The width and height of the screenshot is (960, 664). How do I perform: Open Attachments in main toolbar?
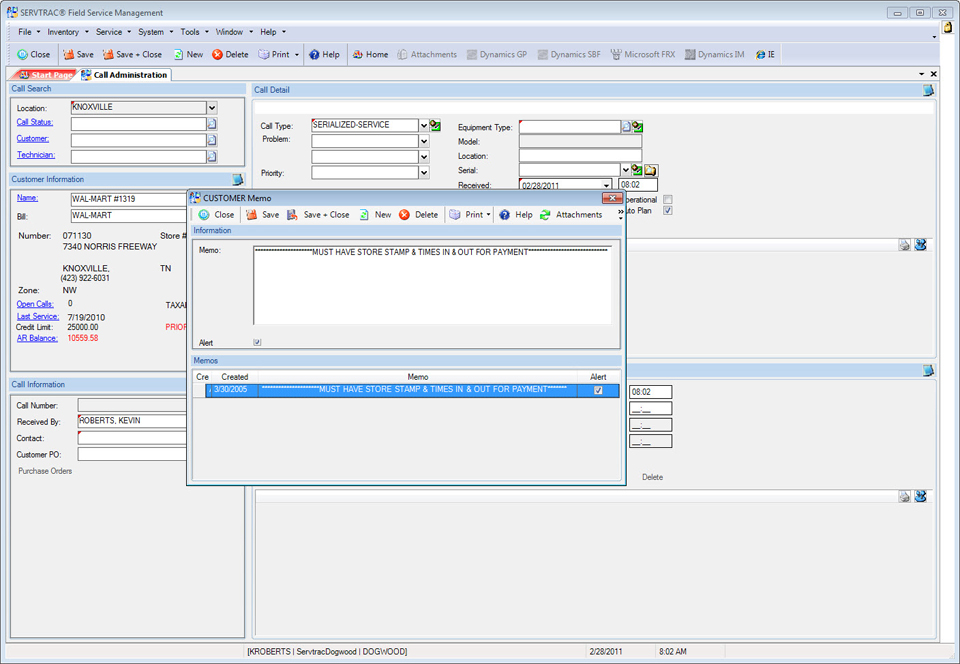coord(427,54)
